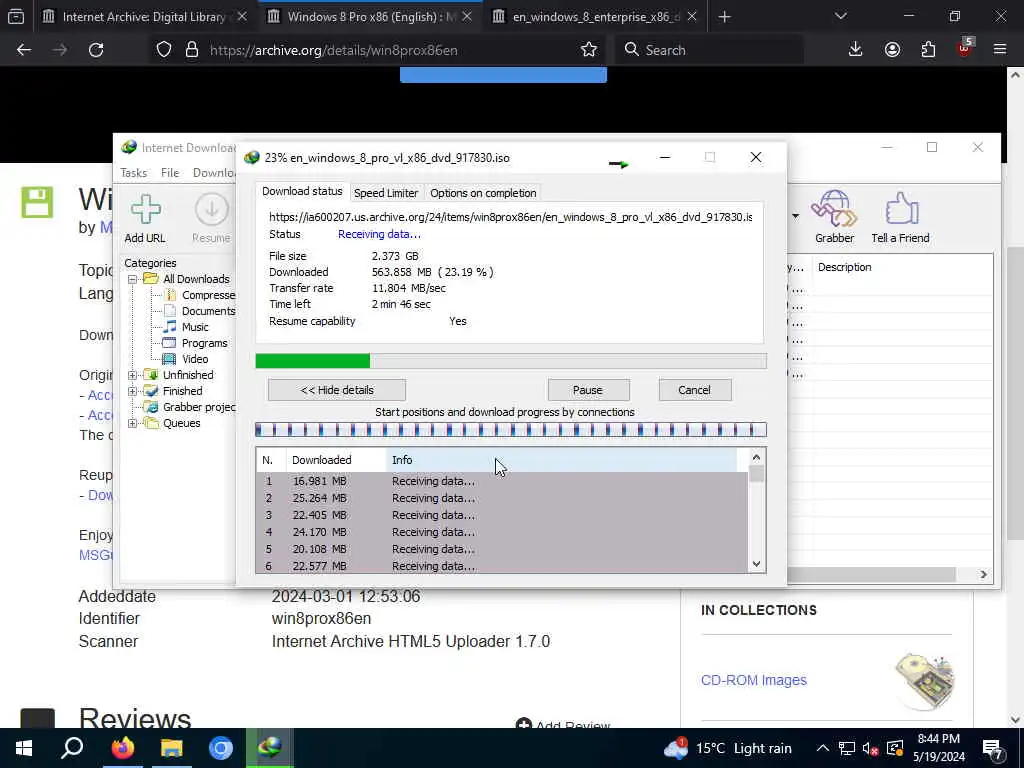Viewport: 1024px width, 768px height.
Task: Open the CD-ROM Images collection link
Action: [x=754, y=680]
